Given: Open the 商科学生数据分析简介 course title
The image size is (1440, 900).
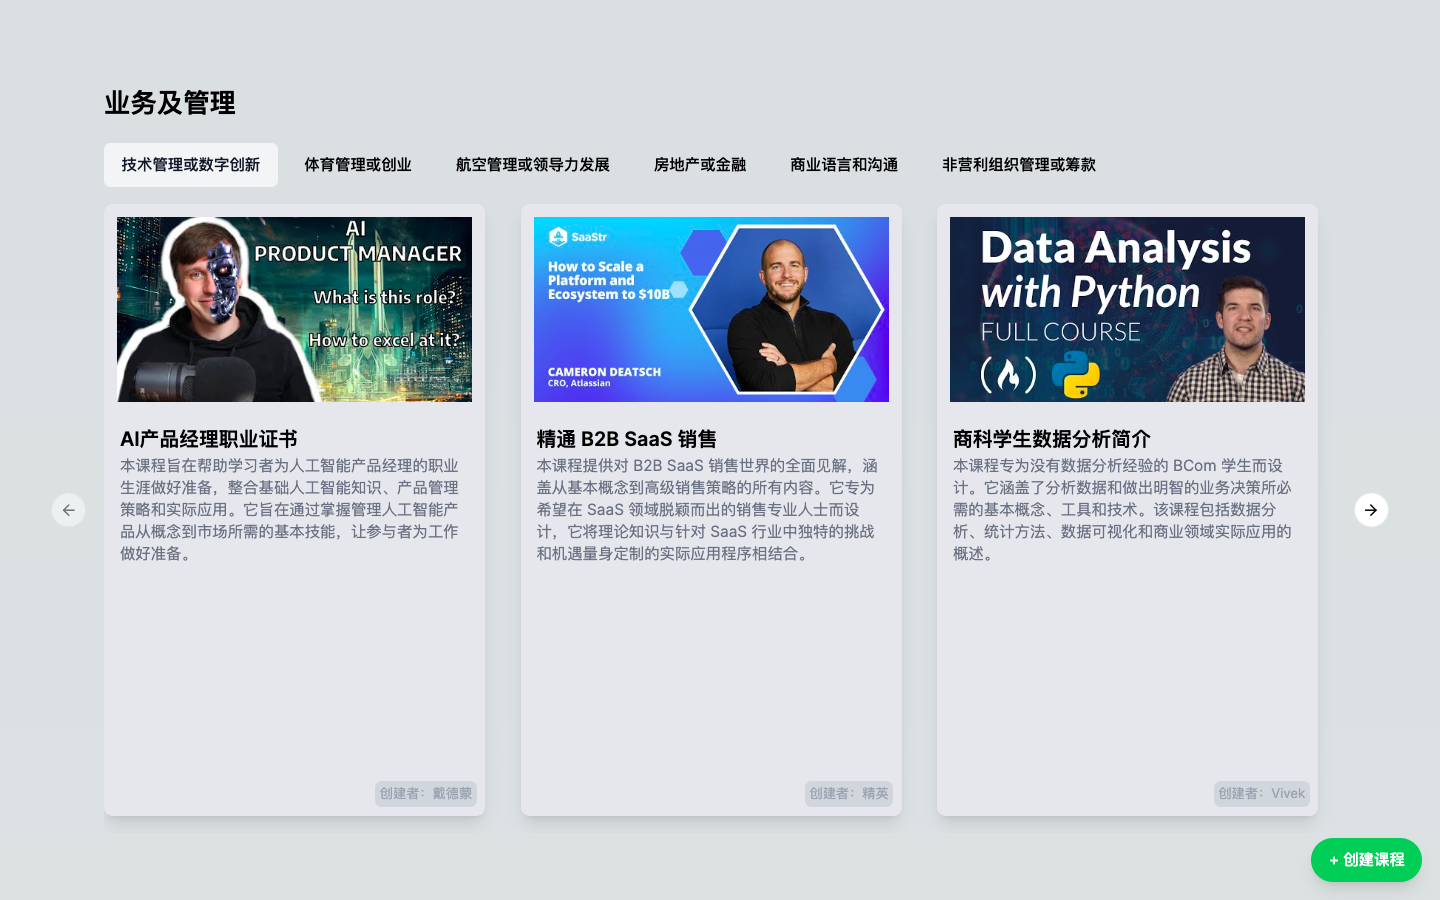Looking at the screenshot, I should [x=1052, y=439].
